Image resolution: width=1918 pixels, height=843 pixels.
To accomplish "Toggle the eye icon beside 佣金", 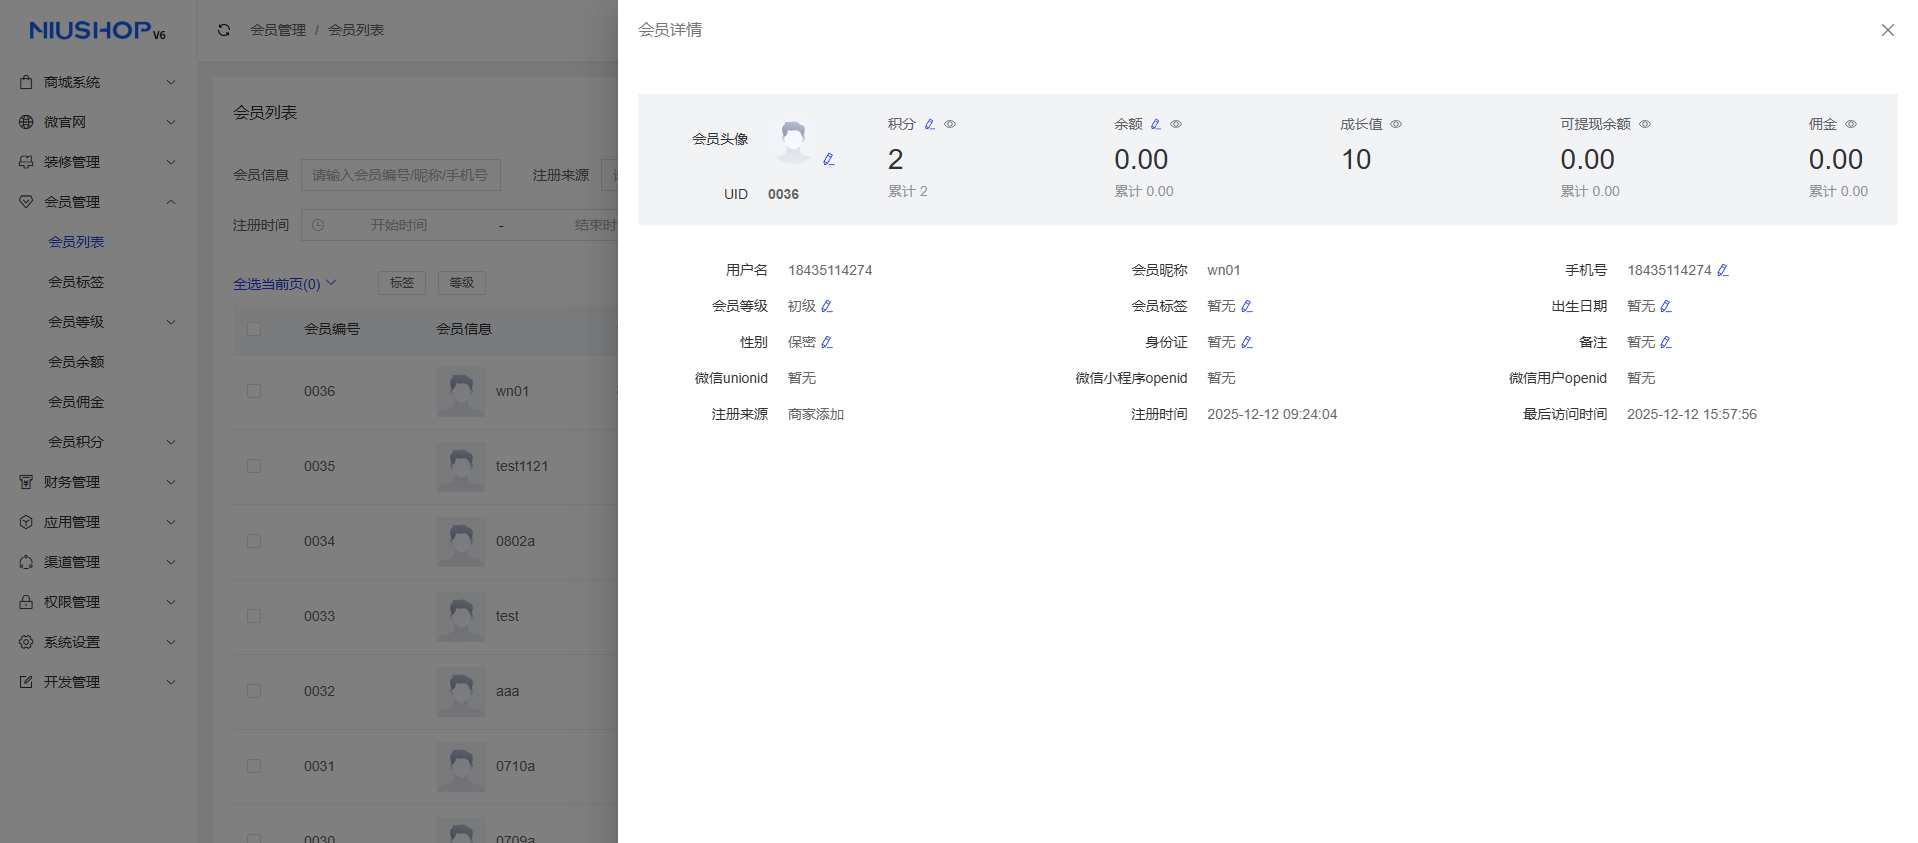I will pos(1851,124).
